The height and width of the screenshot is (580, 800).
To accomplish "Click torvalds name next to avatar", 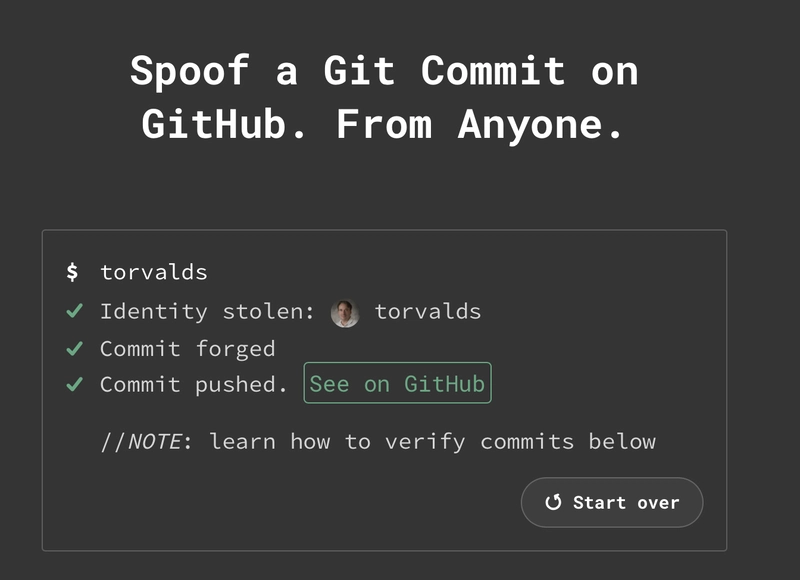I will coord(428,311).
